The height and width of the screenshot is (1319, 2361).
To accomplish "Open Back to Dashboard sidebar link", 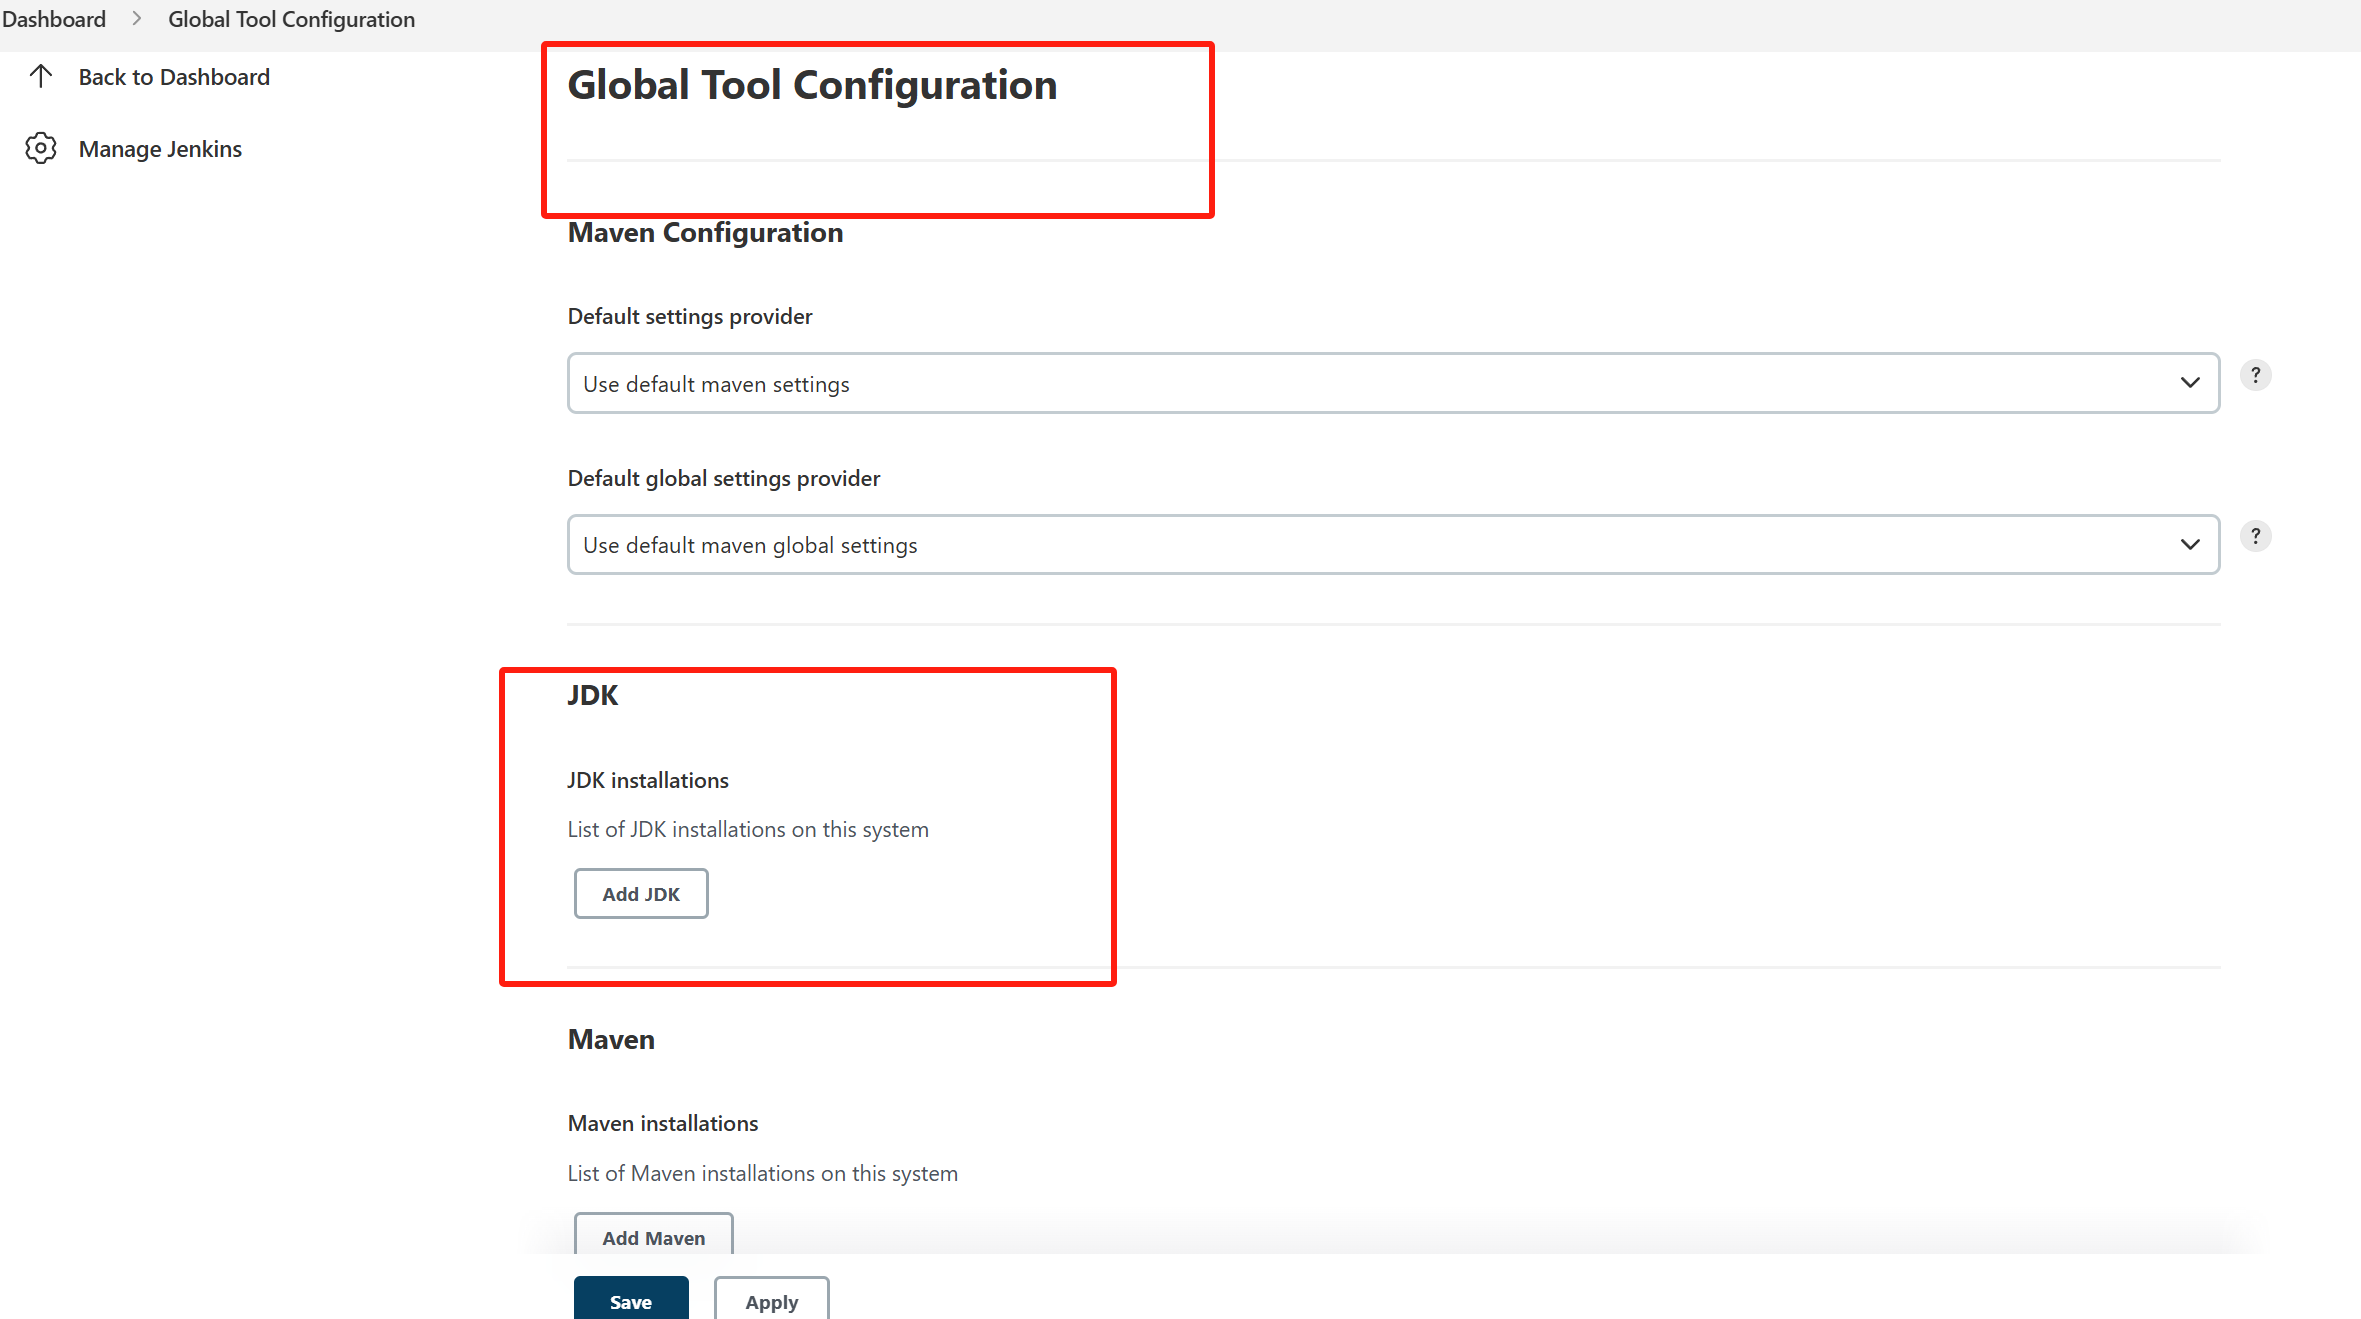I will click(174, 77).
